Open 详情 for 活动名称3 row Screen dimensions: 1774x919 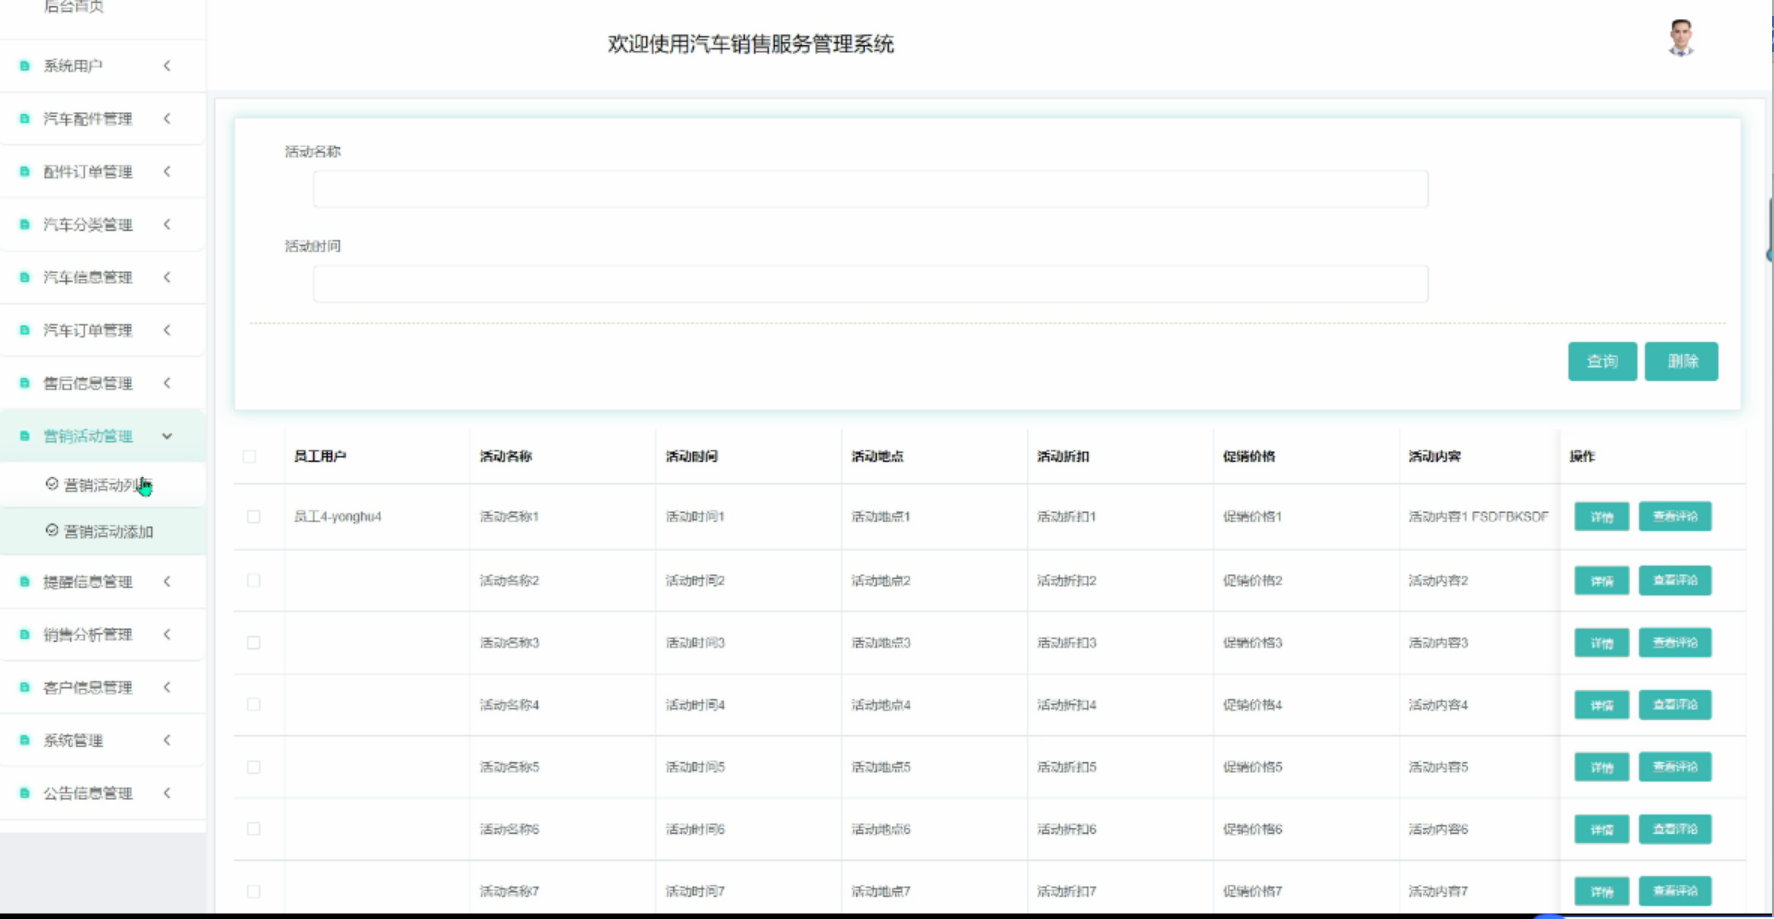1602,643
